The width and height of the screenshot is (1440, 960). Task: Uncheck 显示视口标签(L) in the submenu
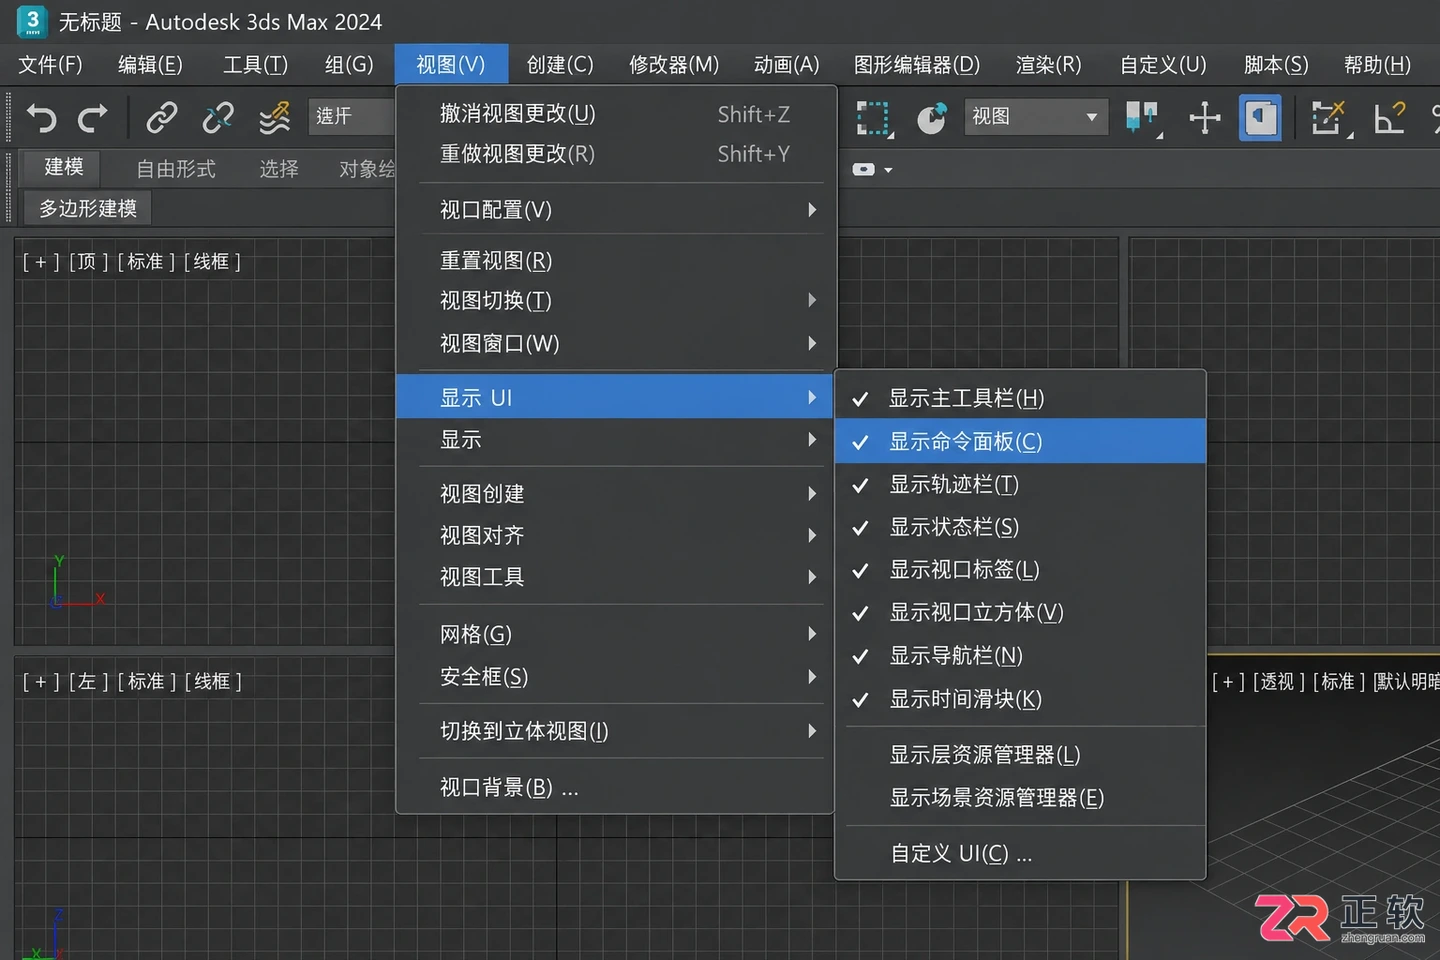coord(1020,570)
